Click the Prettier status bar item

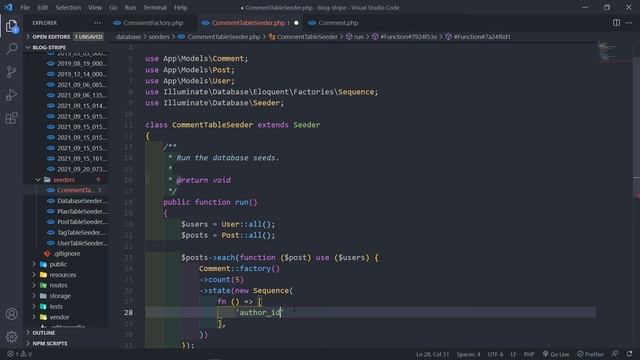pos(590,354)
